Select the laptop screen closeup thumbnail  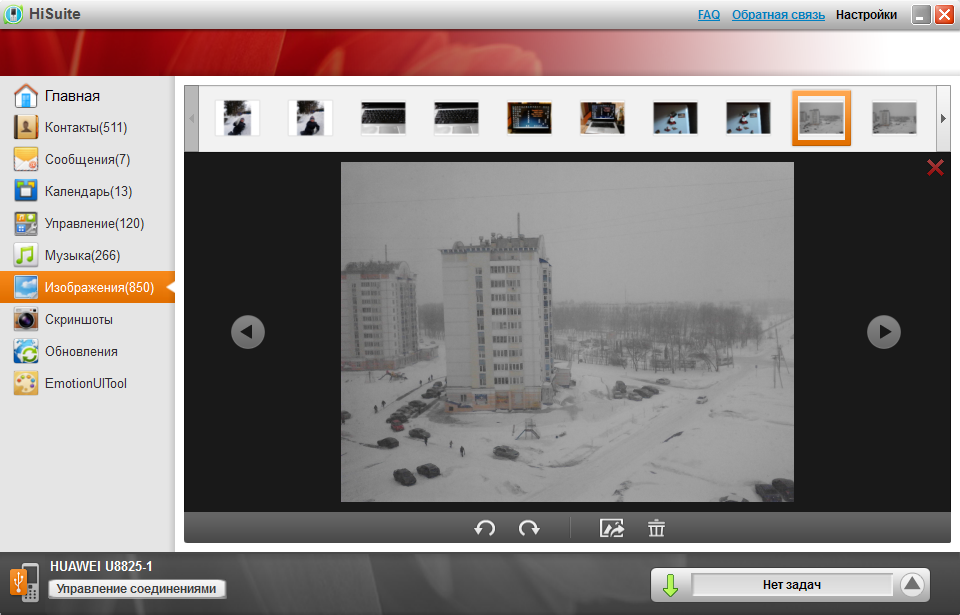[529, 118]
